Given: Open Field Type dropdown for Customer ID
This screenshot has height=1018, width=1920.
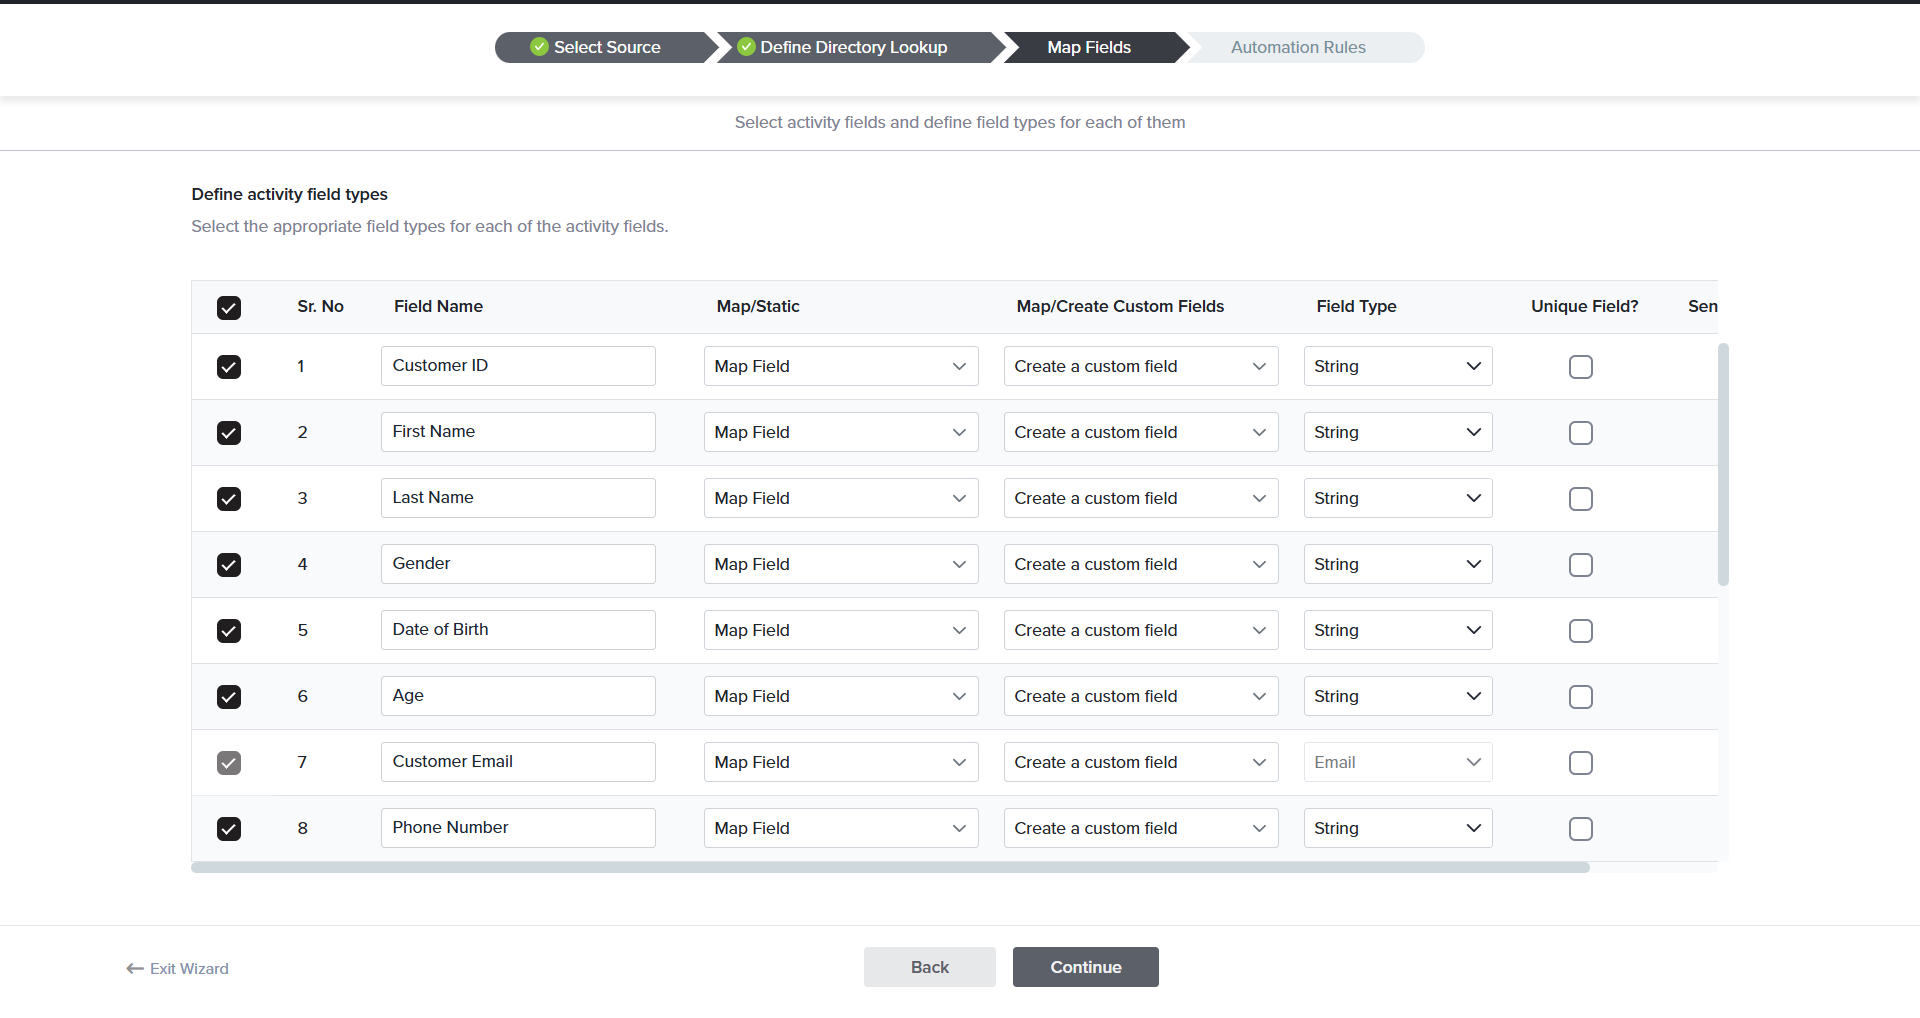Looking at the screenshot, I should coord(1397,367).
